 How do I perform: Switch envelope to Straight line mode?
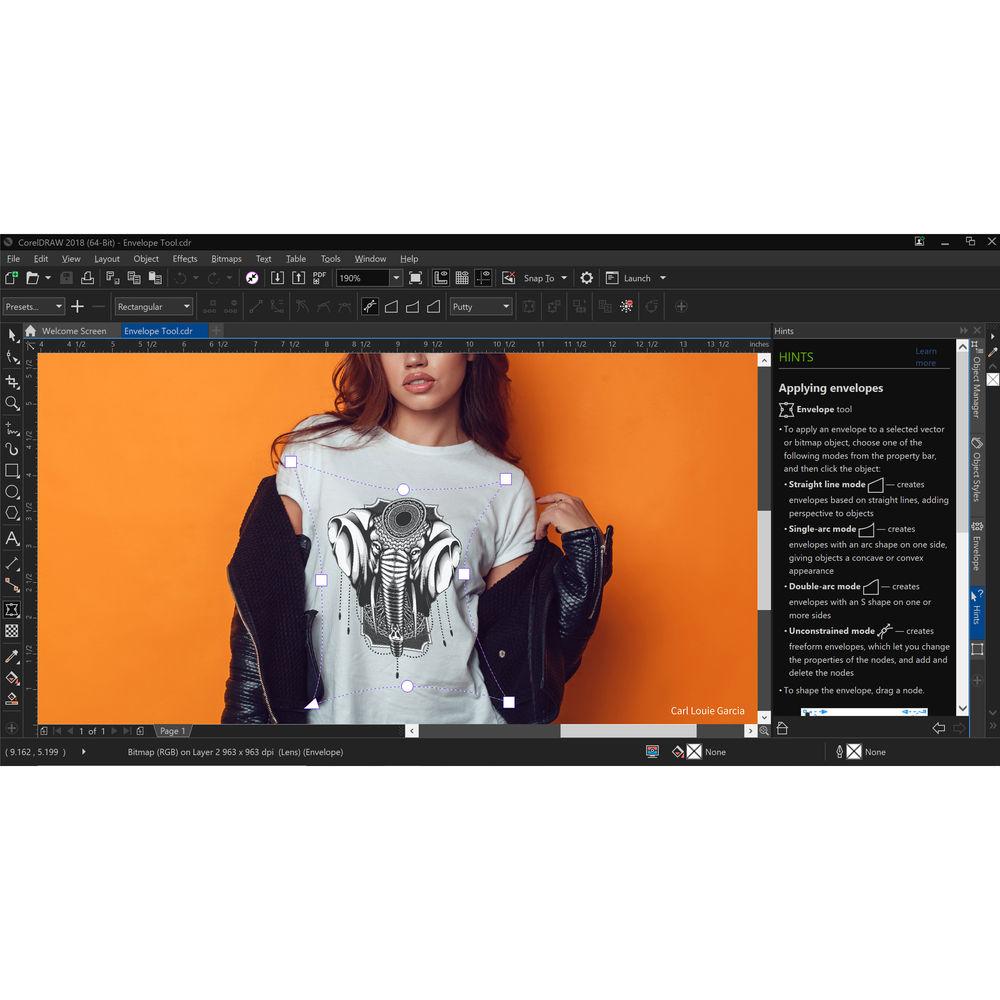[391, 306]
